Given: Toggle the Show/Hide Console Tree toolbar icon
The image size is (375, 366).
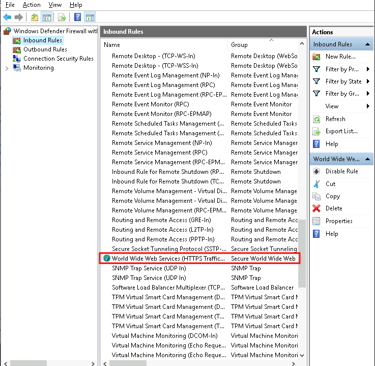Looking at the screenshot, I should pyautogui.click(x=47, y=17).
